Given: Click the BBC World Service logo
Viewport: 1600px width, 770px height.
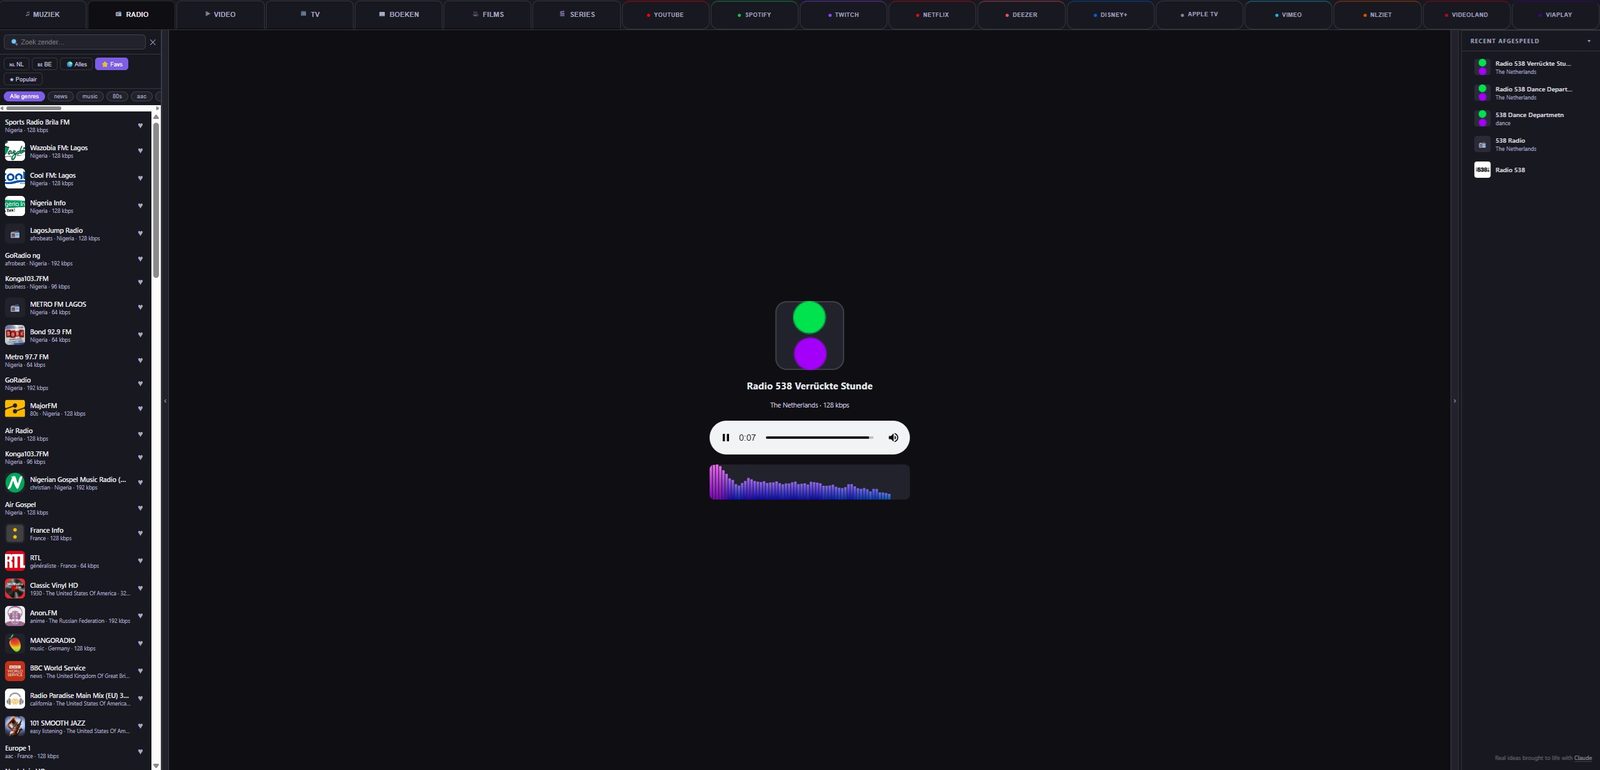Looking at the screenshot, I should (x=15, y=671).
